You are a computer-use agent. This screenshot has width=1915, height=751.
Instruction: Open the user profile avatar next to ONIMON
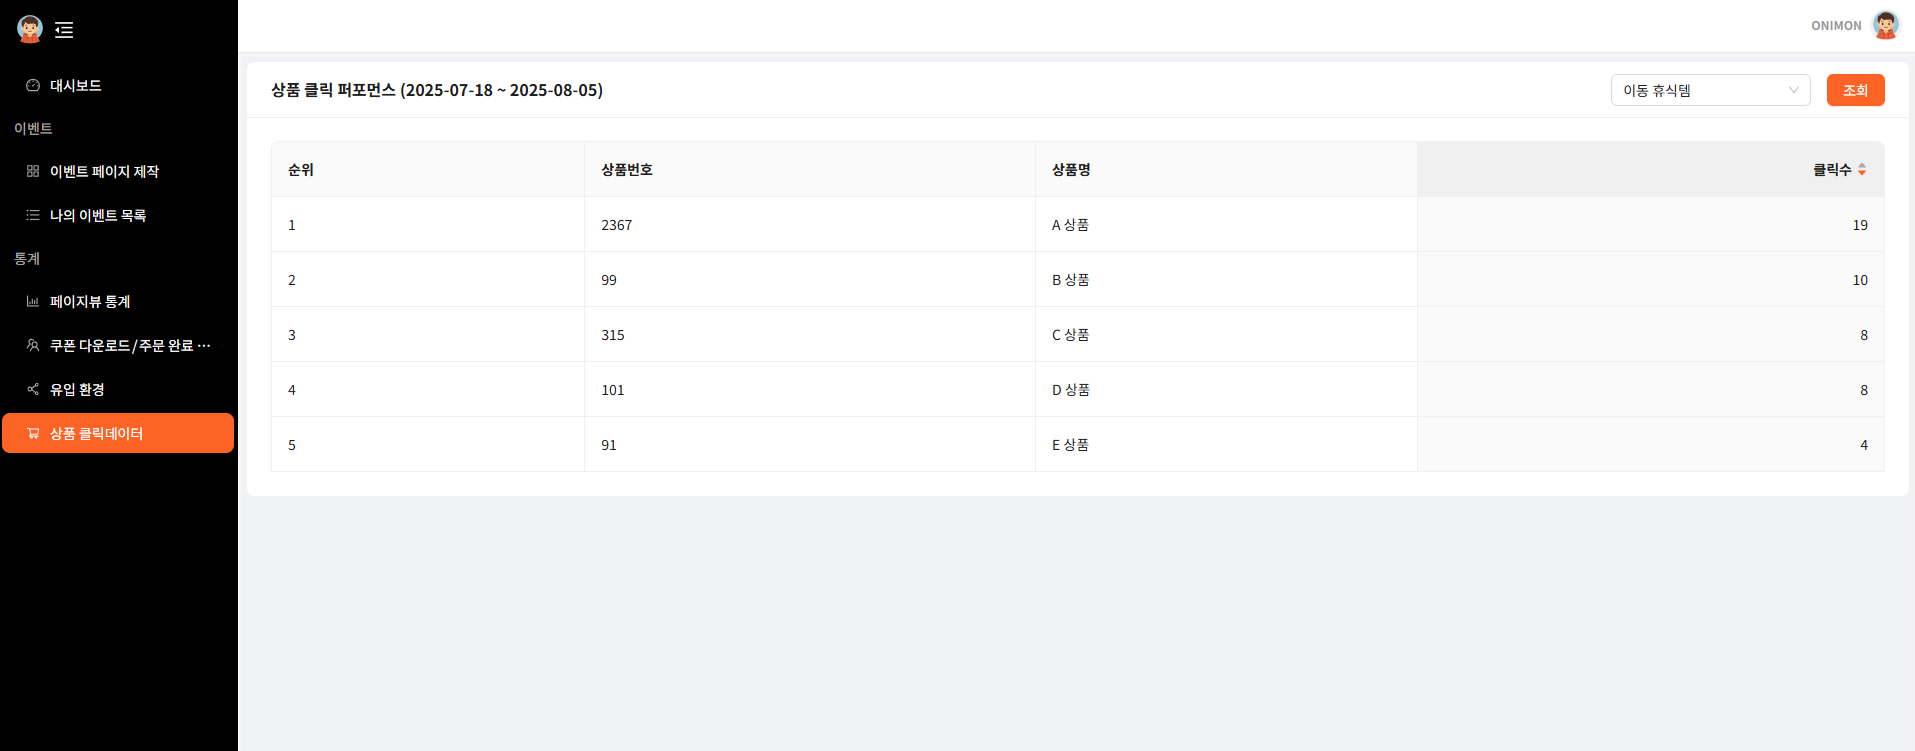pos(1885,26)
